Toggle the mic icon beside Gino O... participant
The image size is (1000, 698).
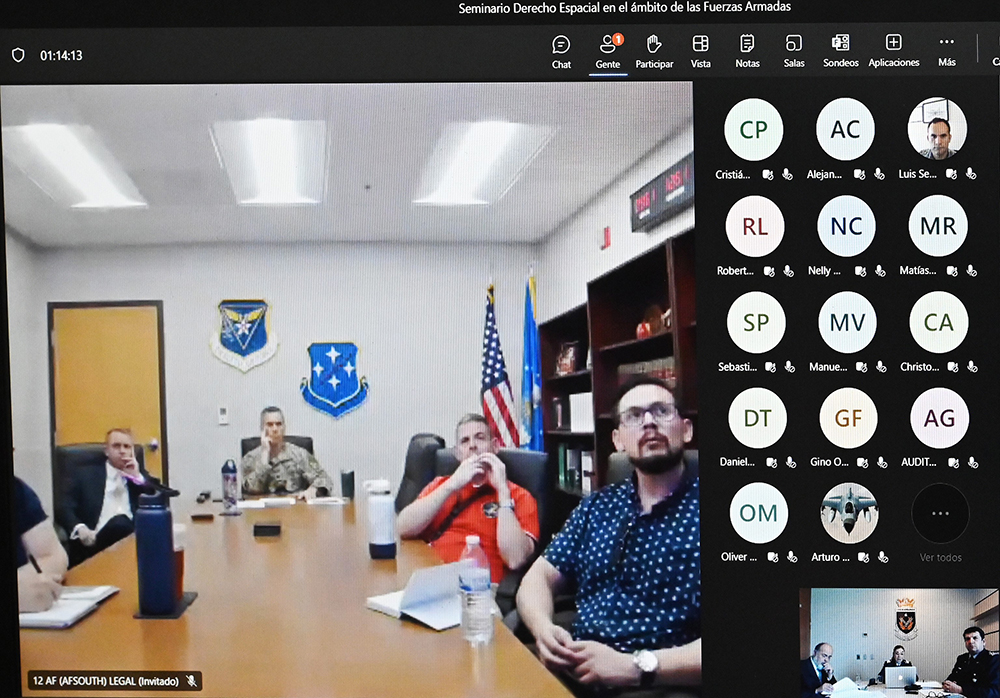click(882, 463)
